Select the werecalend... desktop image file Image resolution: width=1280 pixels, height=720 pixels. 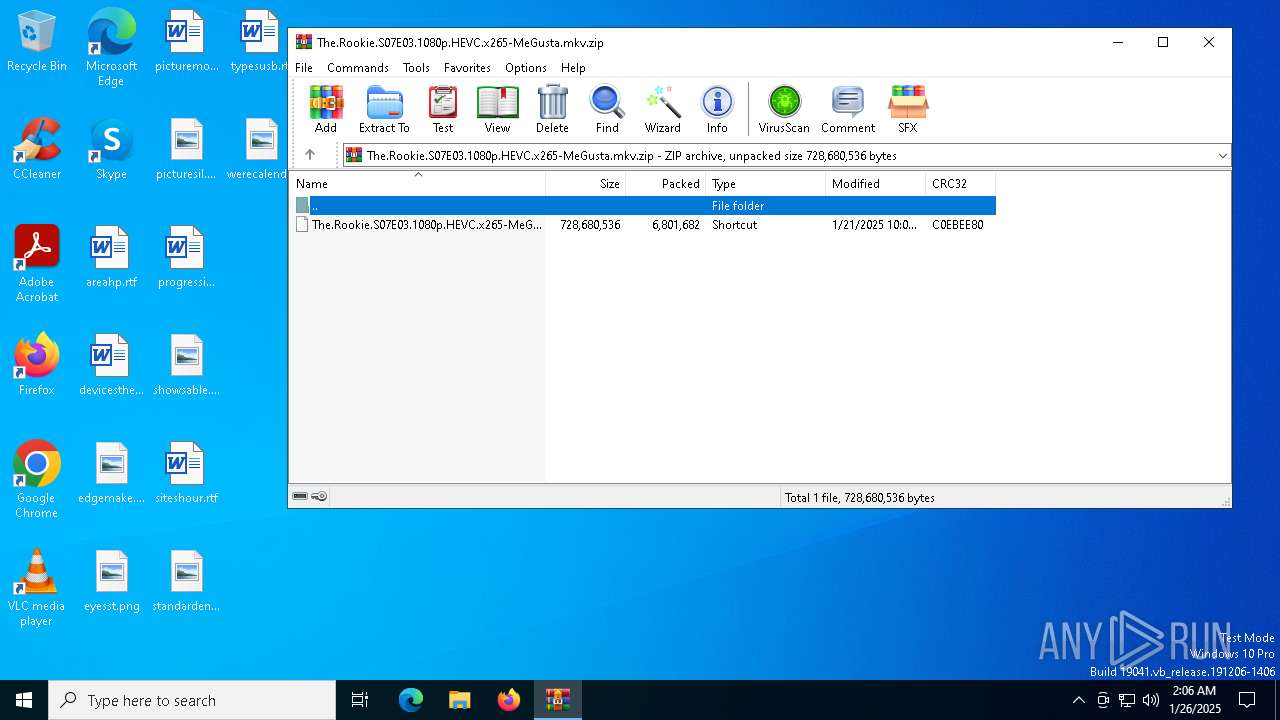tap(258, 149)
